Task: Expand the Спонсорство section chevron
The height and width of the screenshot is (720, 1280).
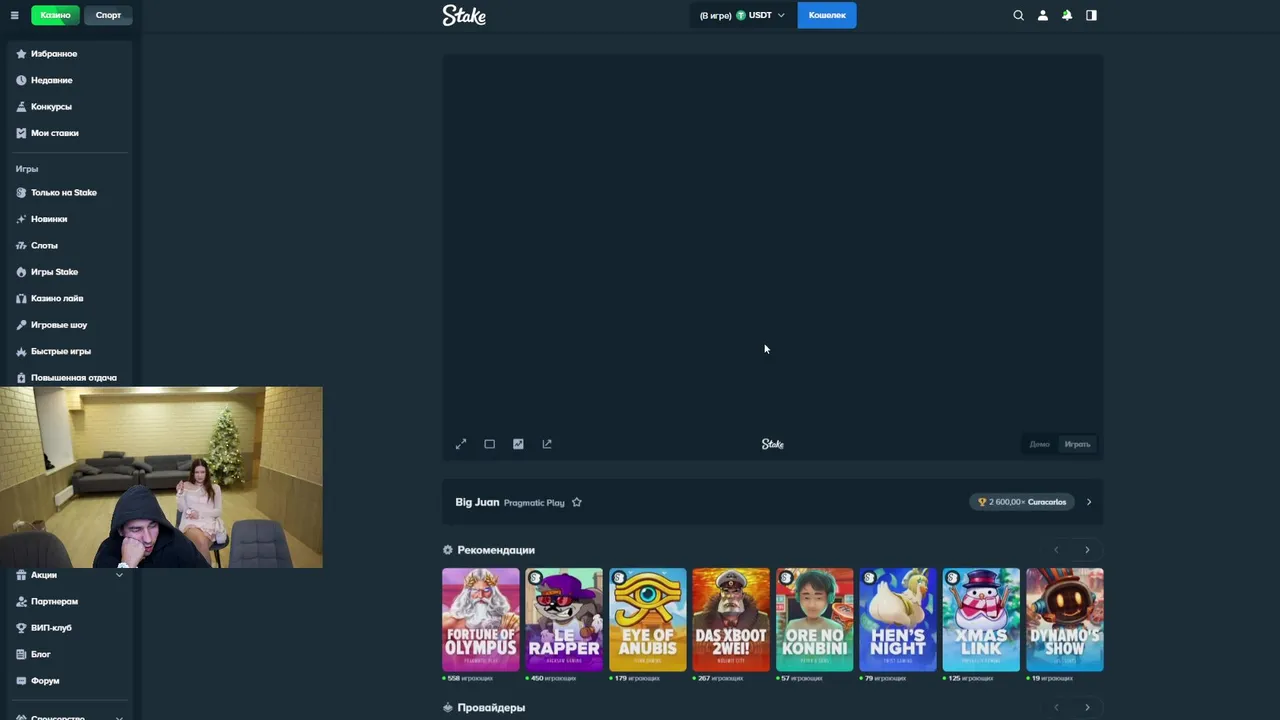Action: (x=119, y=717)
